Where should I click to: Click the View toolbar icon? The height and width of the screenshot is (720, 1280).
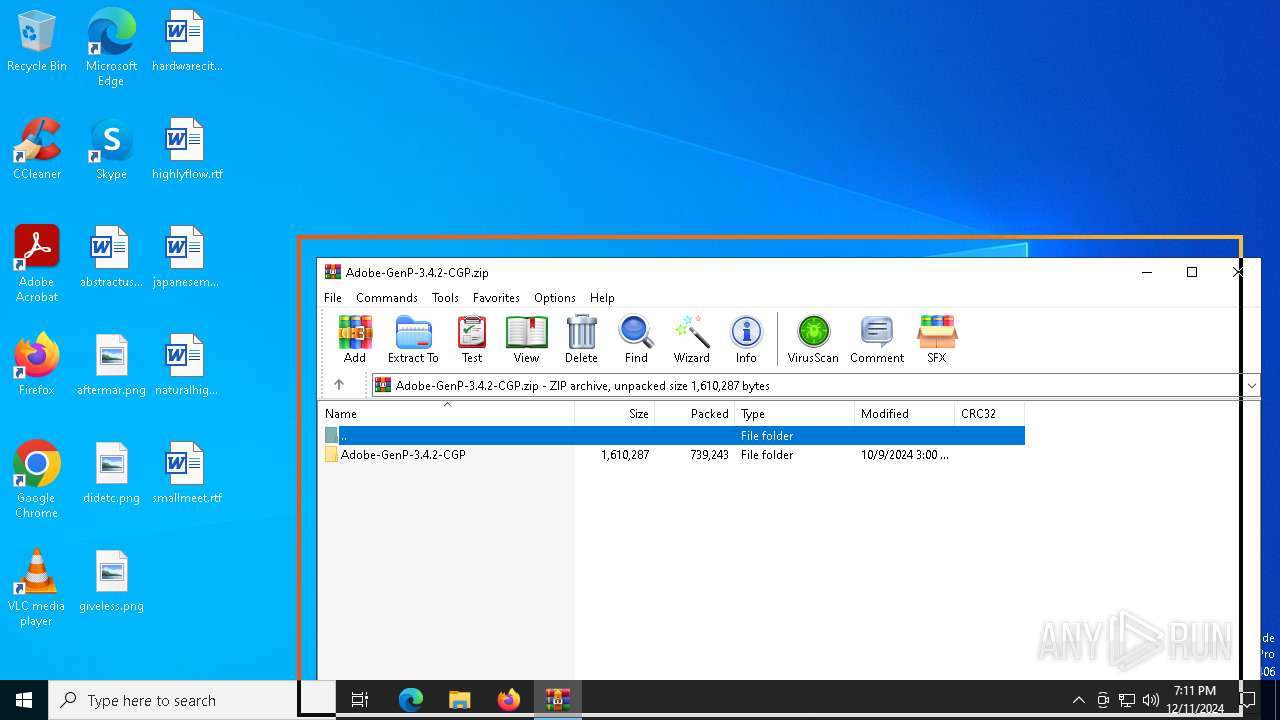[x=526, y=339]
